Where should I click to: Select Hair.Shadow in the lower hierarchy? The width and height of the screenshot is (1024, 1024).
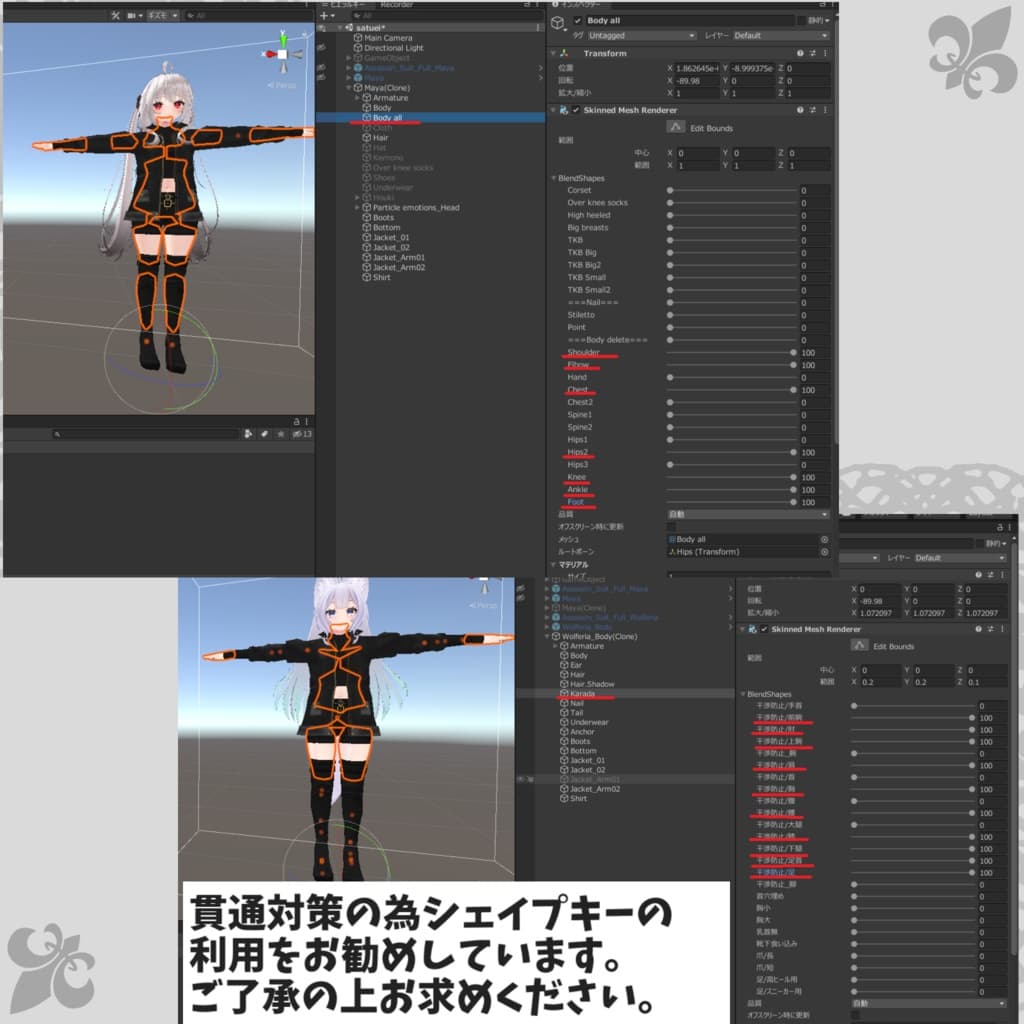(x=592, y=684)
